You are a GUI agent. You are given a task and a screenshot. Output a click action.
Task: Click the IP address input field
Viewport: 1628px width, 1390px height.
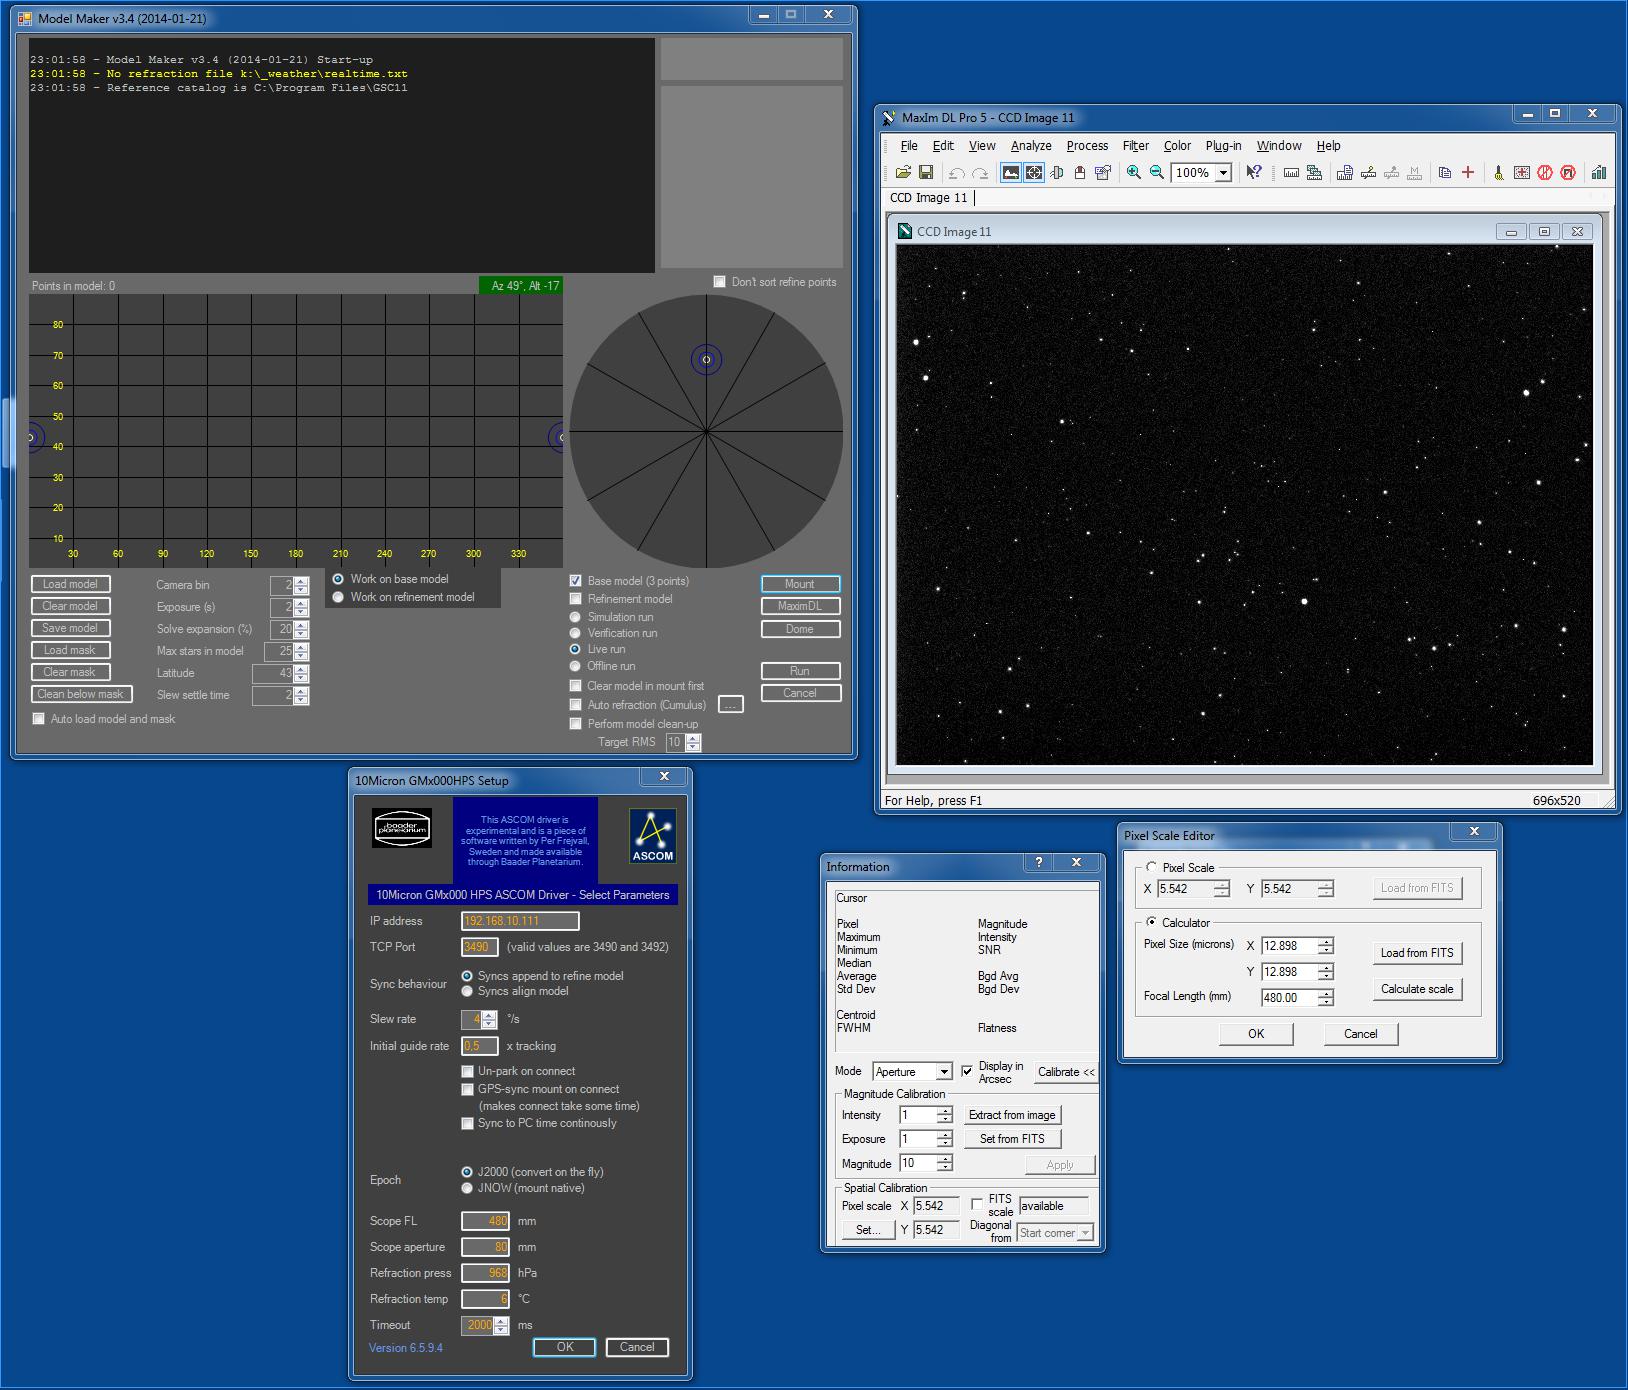pyautogui.click(x=520, y=921)
